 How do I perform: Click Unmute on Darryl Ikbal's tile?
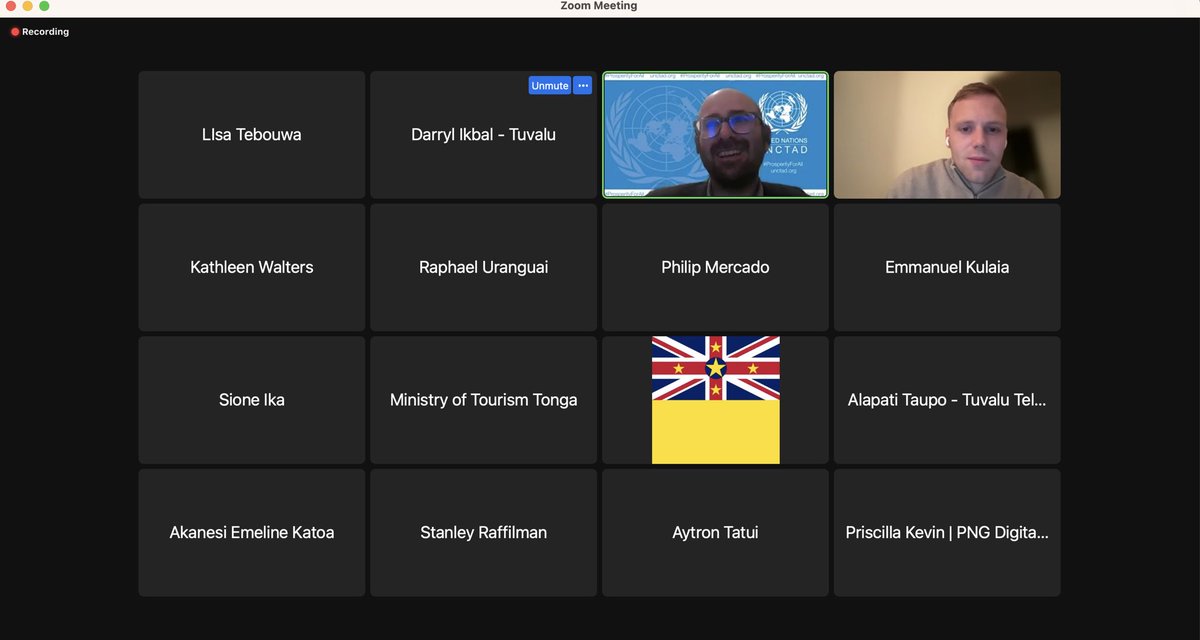click(550, 86)
